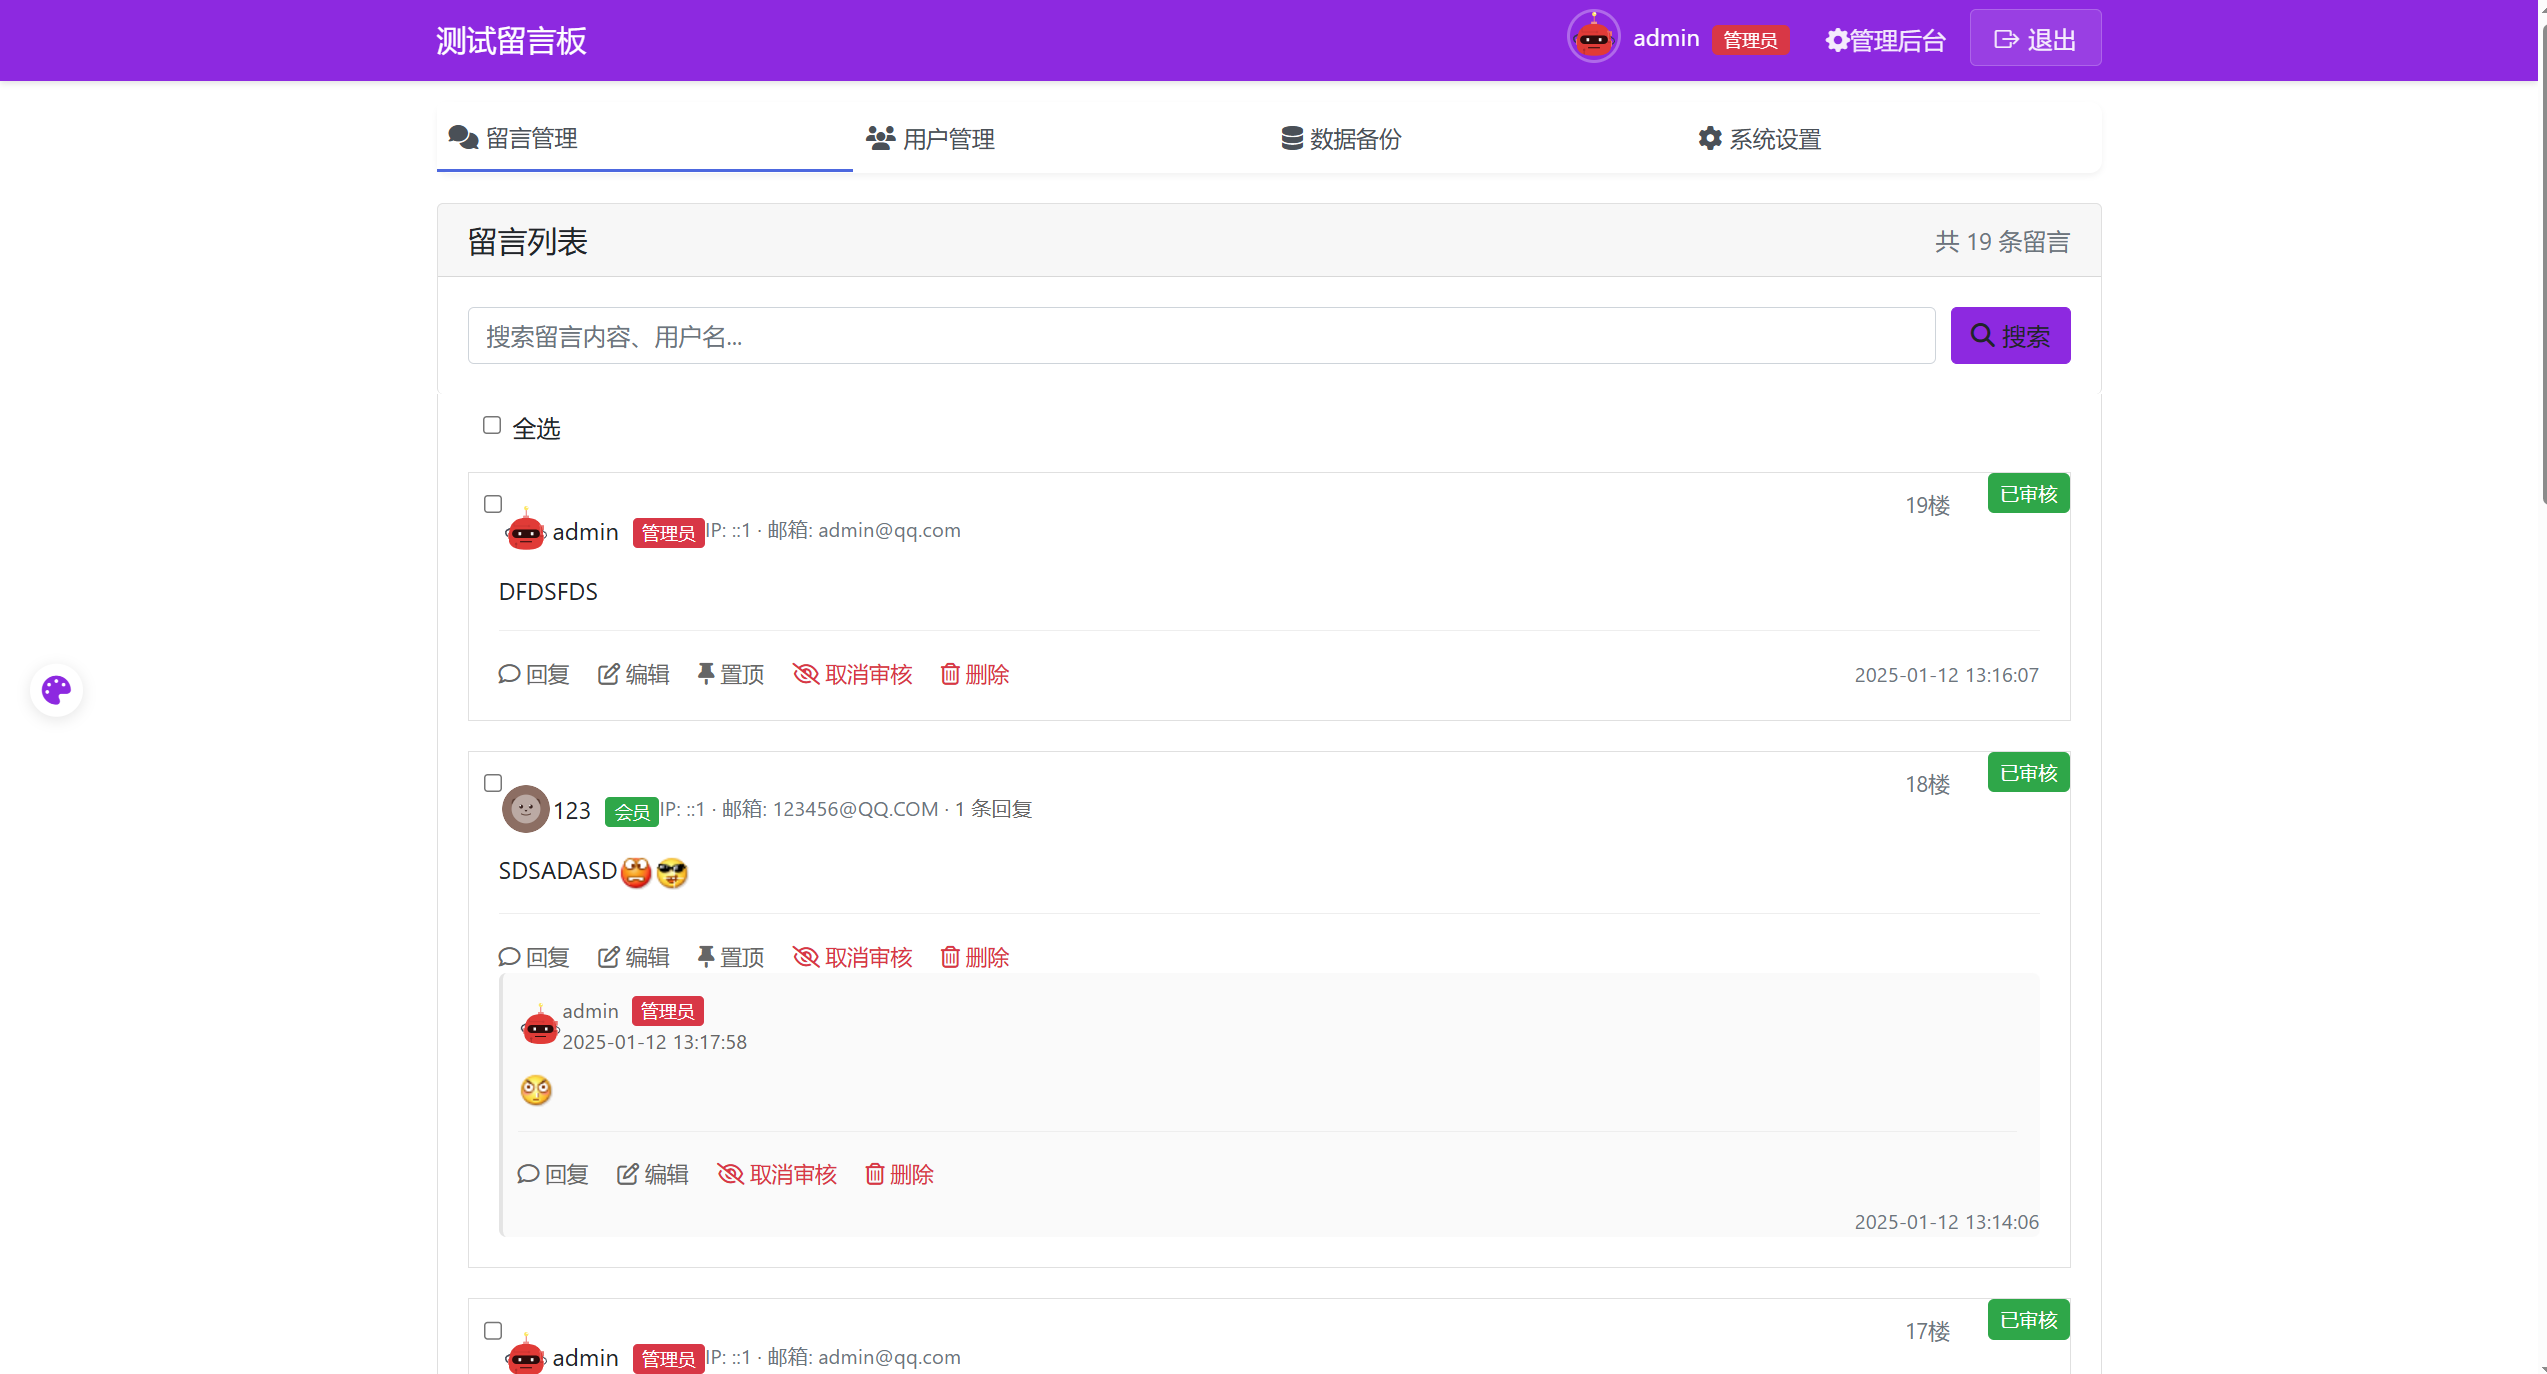This screenshot has width=2547, height=1374.
Task: Check the checkbox on message 19楼
Action: point(492,504)
